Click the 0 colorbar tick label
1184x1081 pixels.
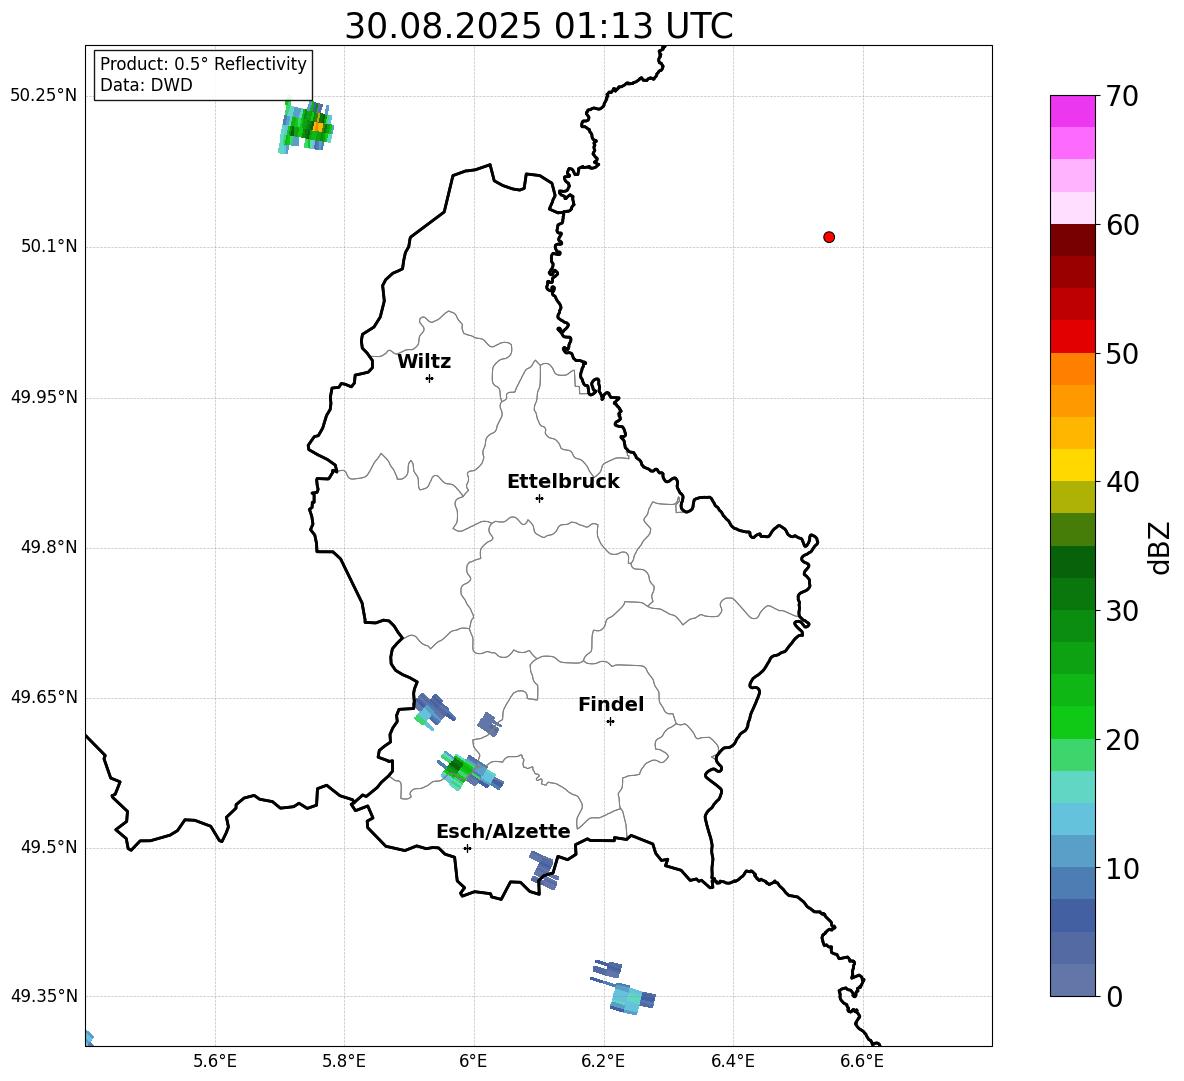click(x=1114, y=996)
